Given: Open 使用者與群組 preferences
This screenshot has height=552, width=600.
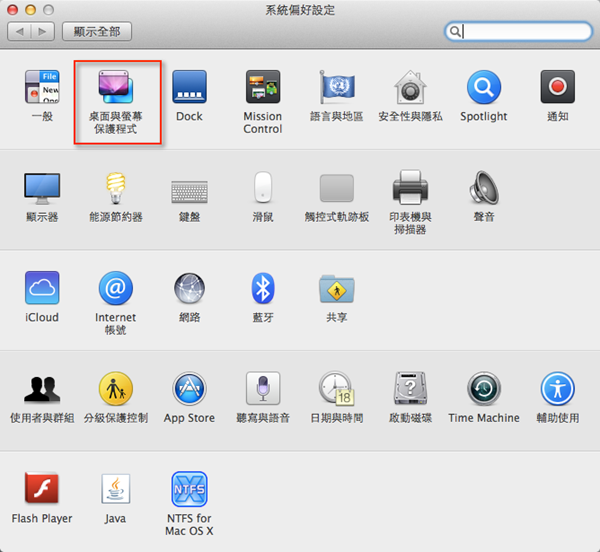Looking at the screenshot, I should point(42,389).
